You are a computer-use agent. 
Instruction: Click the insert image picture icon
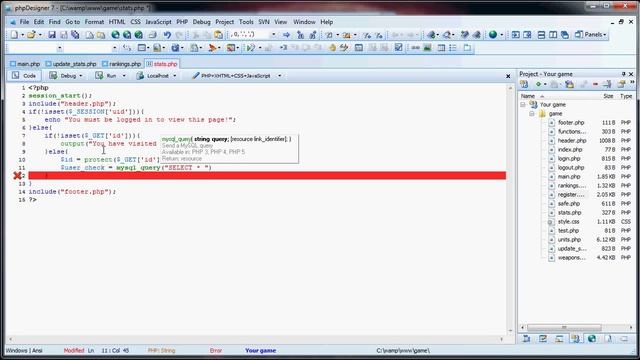pyautogui.click(x=427, y=48)
